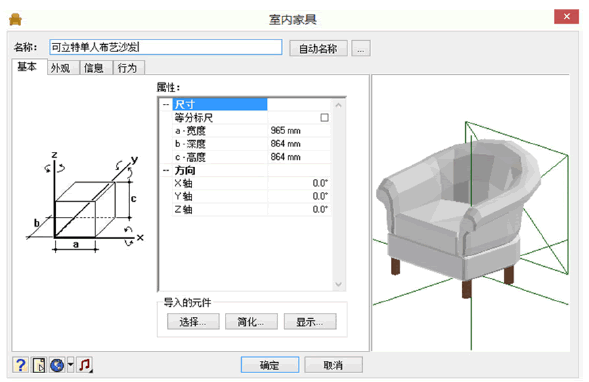Viewport: 589px width, 382px height.
Task: Click the 选择... button
Action: 193,322
